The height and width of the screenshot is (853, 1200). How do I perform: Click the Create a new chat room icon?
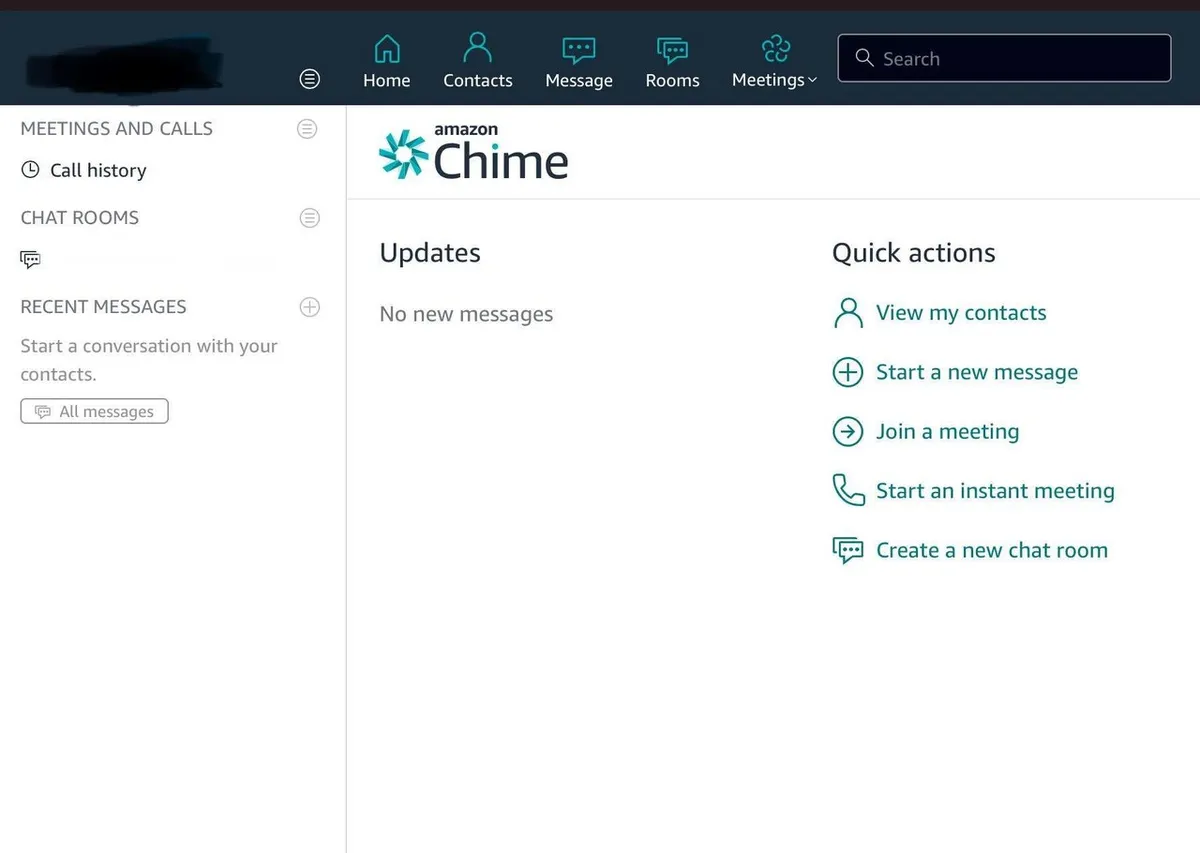coord(848,551)
